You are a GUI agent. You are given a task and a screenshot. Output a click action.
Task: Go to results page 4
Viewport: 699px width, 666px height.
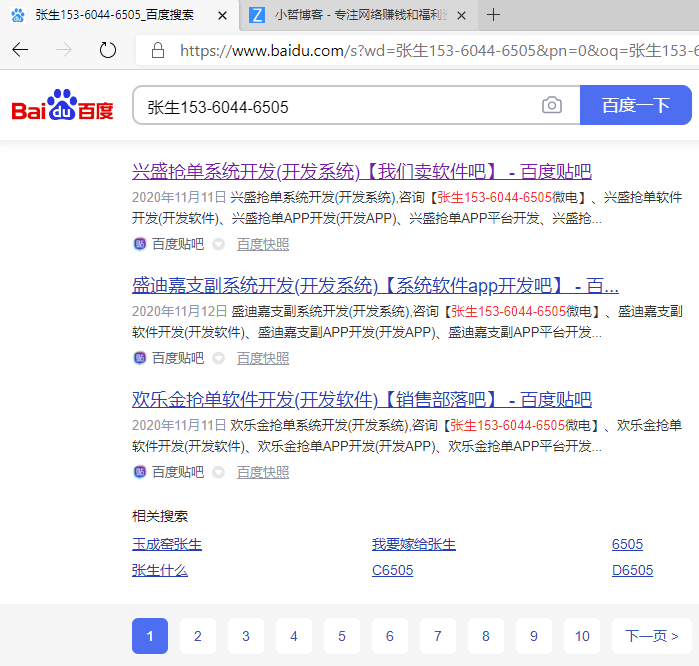pyautogui.click(x=294, y=636)
